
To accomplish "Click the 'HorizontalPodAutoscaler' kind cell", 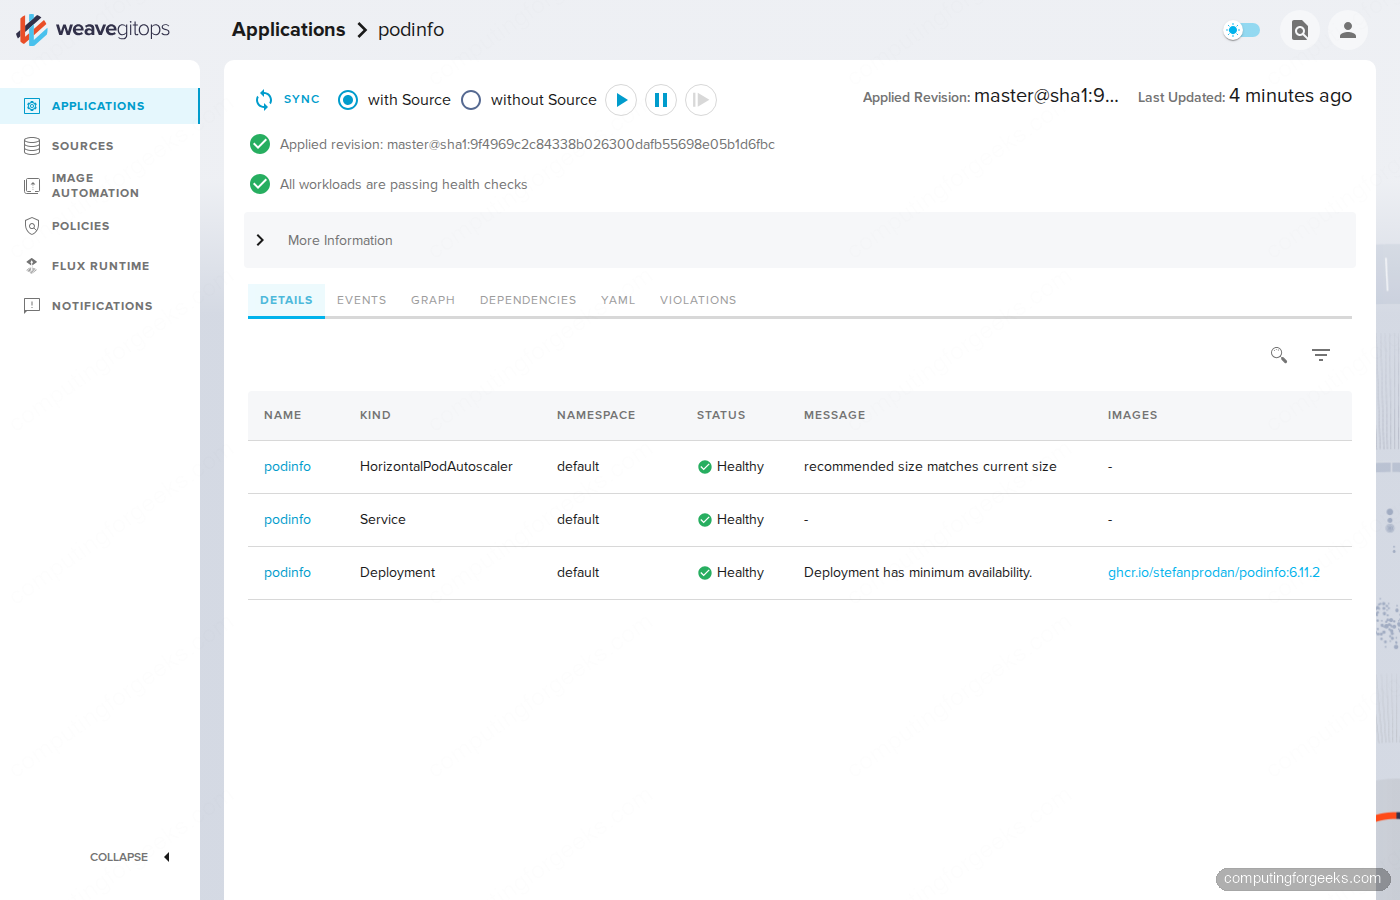I will tap(436, 467).
